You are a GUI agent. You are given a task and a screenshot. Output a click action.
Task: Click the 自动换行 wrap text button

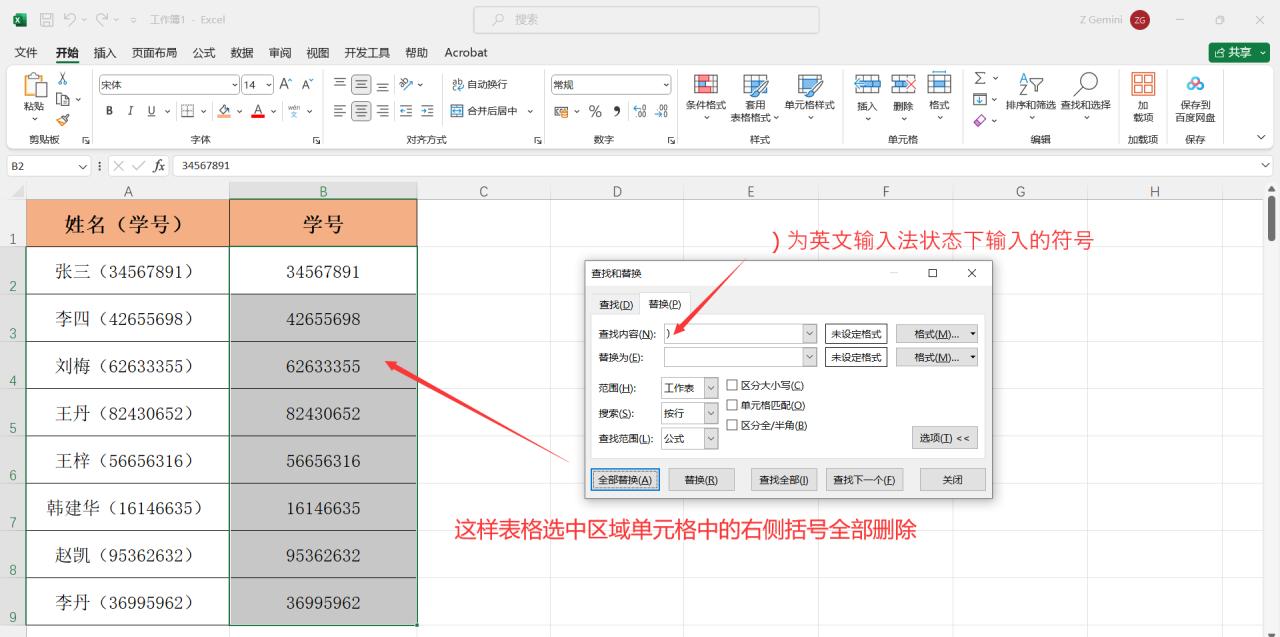pos(479,85)
